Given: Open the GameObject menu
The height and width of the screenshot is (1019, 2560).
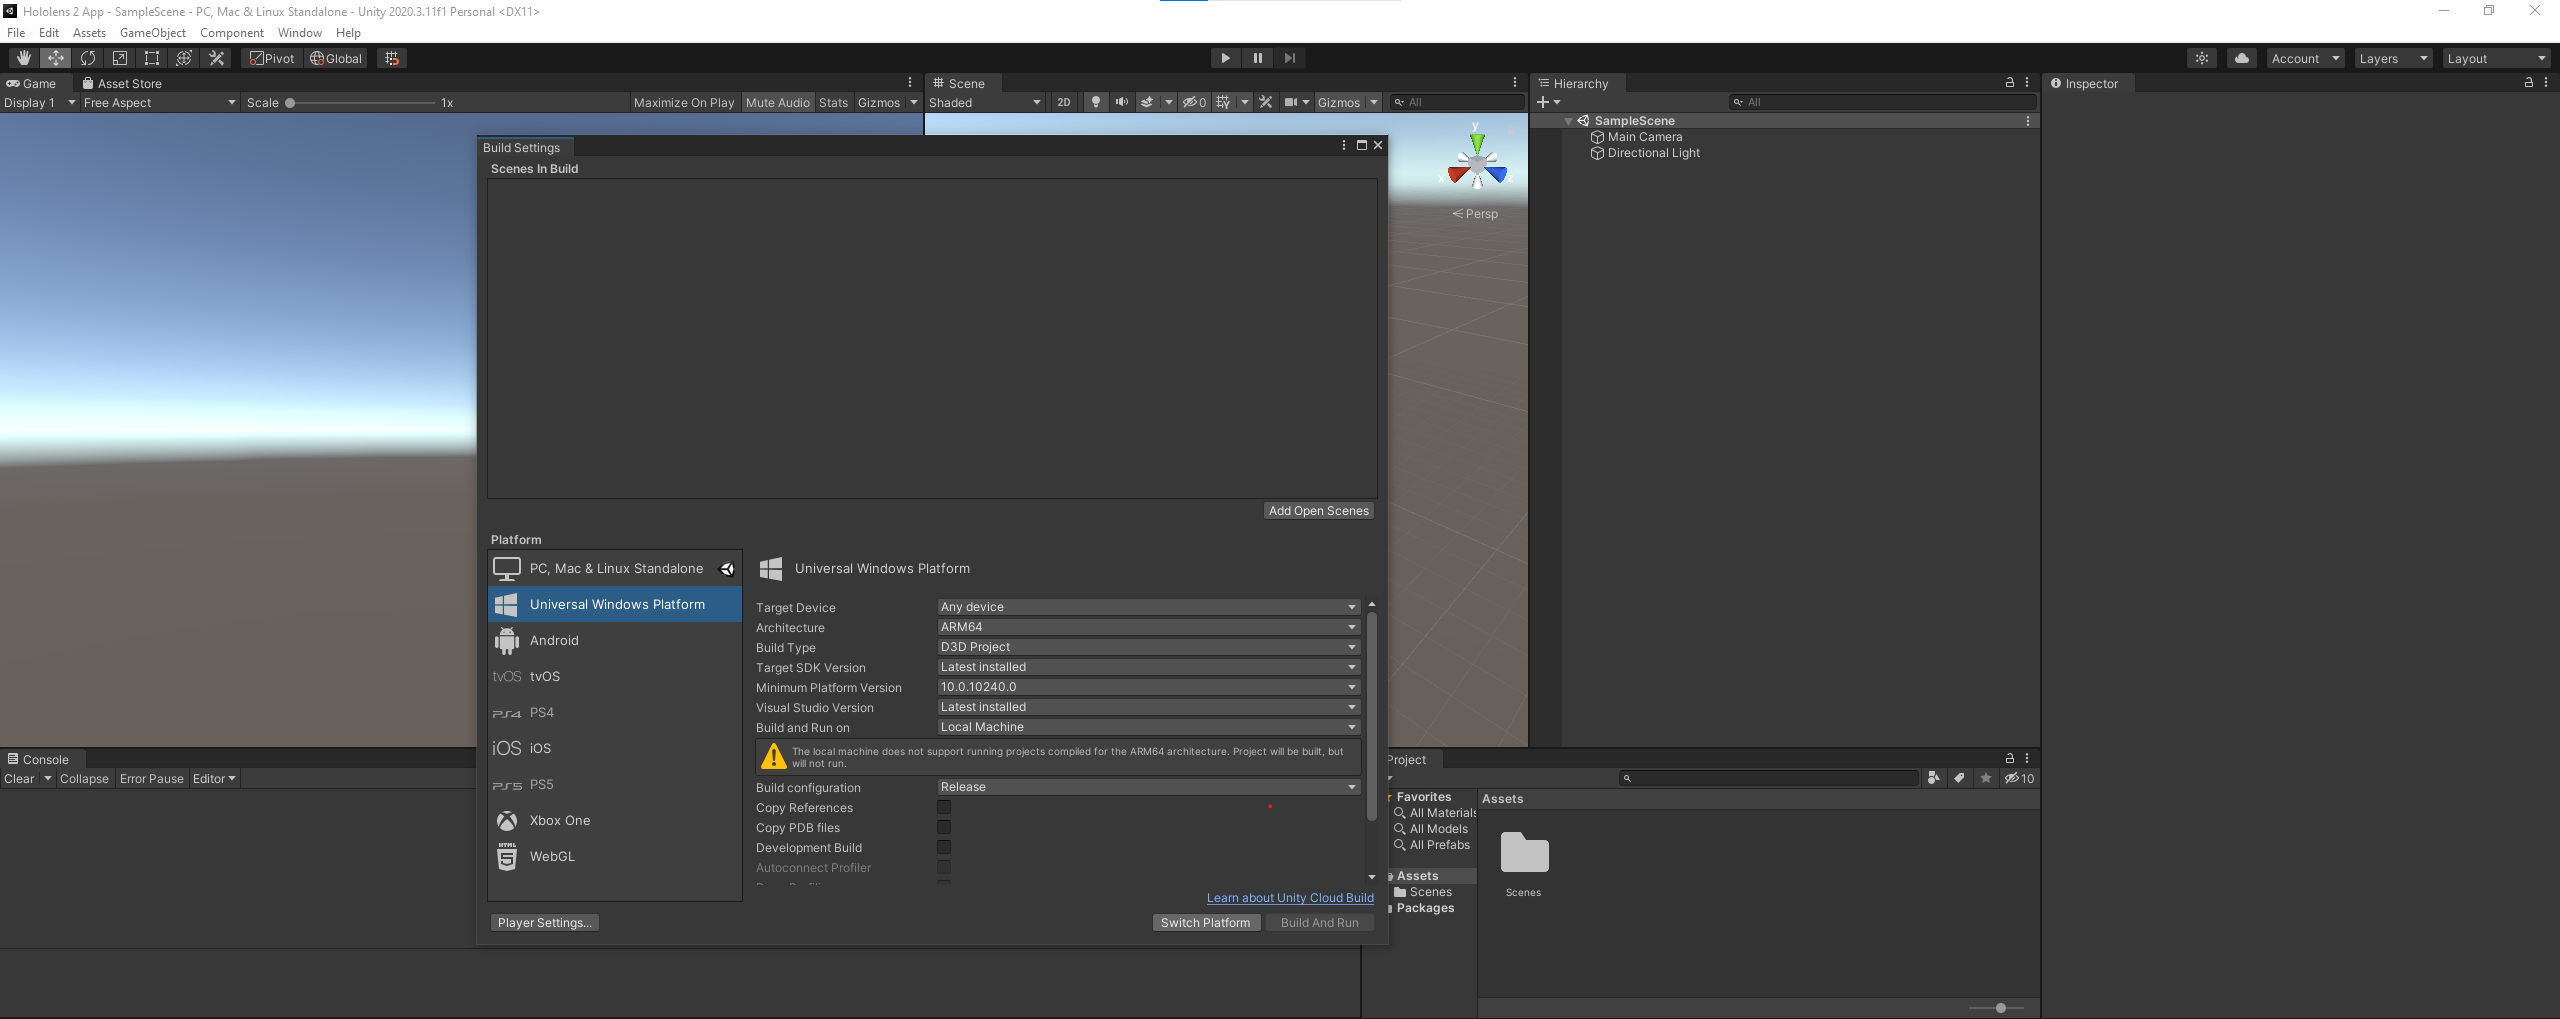Looking at the screenshot, I should point(153,33).
